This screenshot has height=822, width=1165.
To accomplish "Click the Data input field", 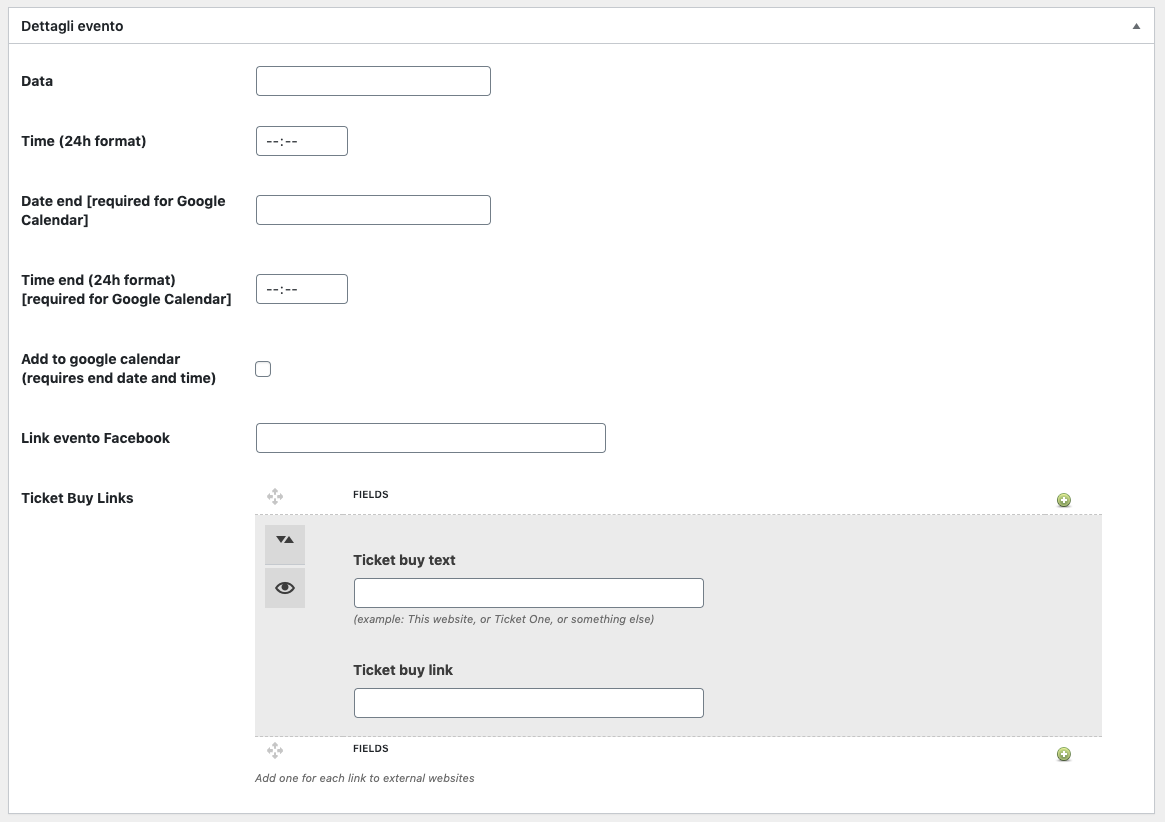I will coord(373,81).
